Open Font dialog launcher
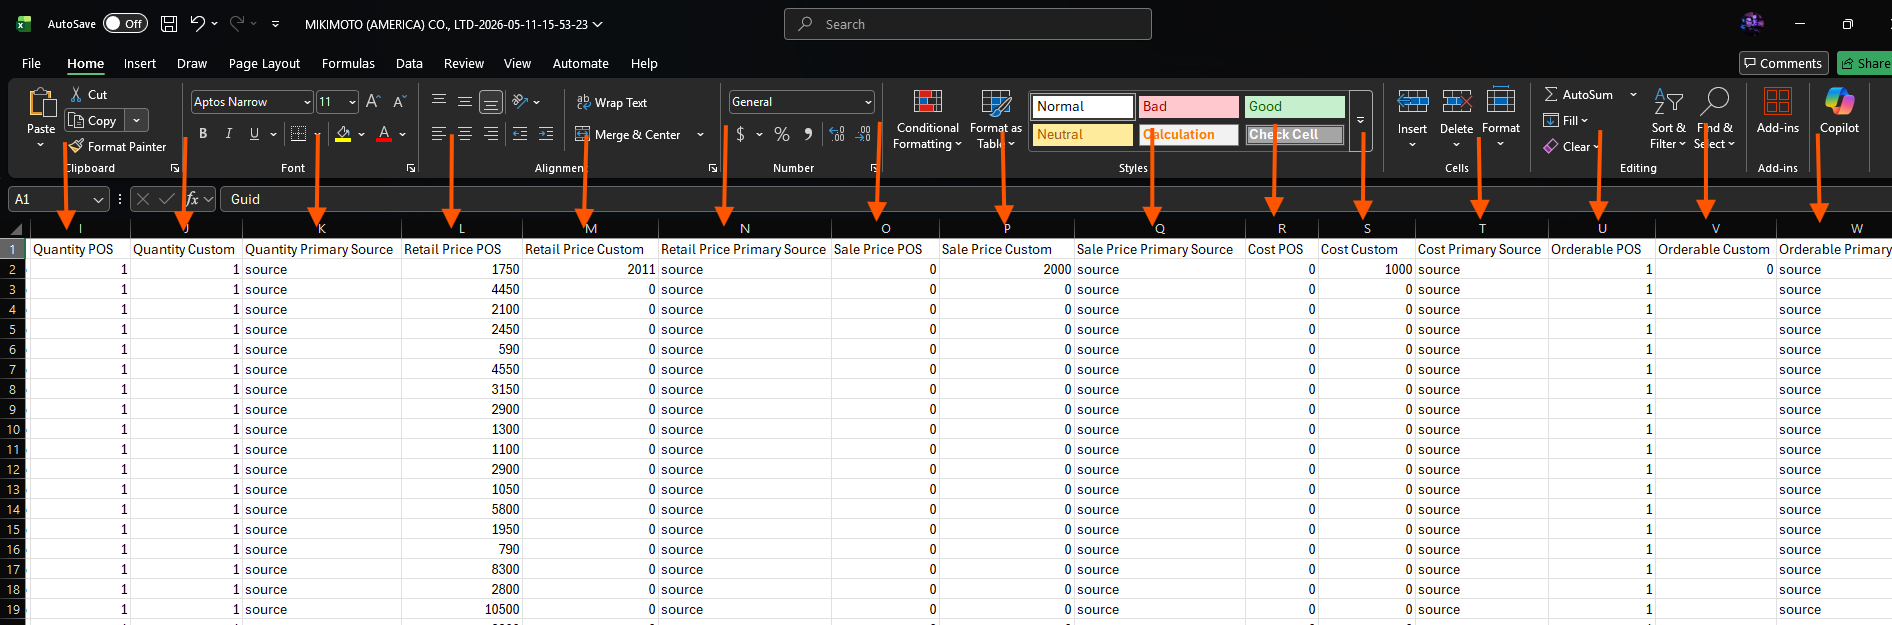This screenshot has width=1892, height=625. tap(411, 168)
